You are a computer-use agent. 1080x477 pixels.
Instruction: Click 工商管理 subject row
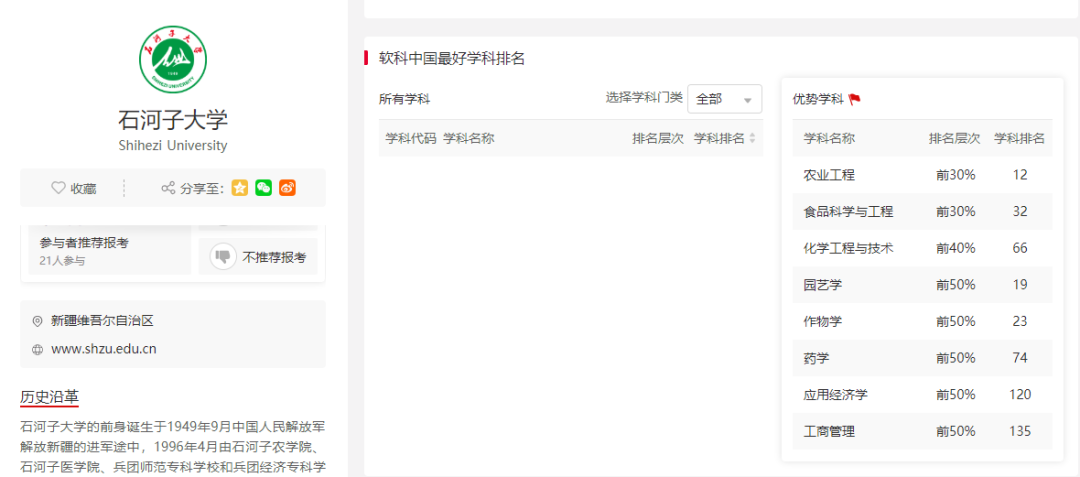click(922, 432)
